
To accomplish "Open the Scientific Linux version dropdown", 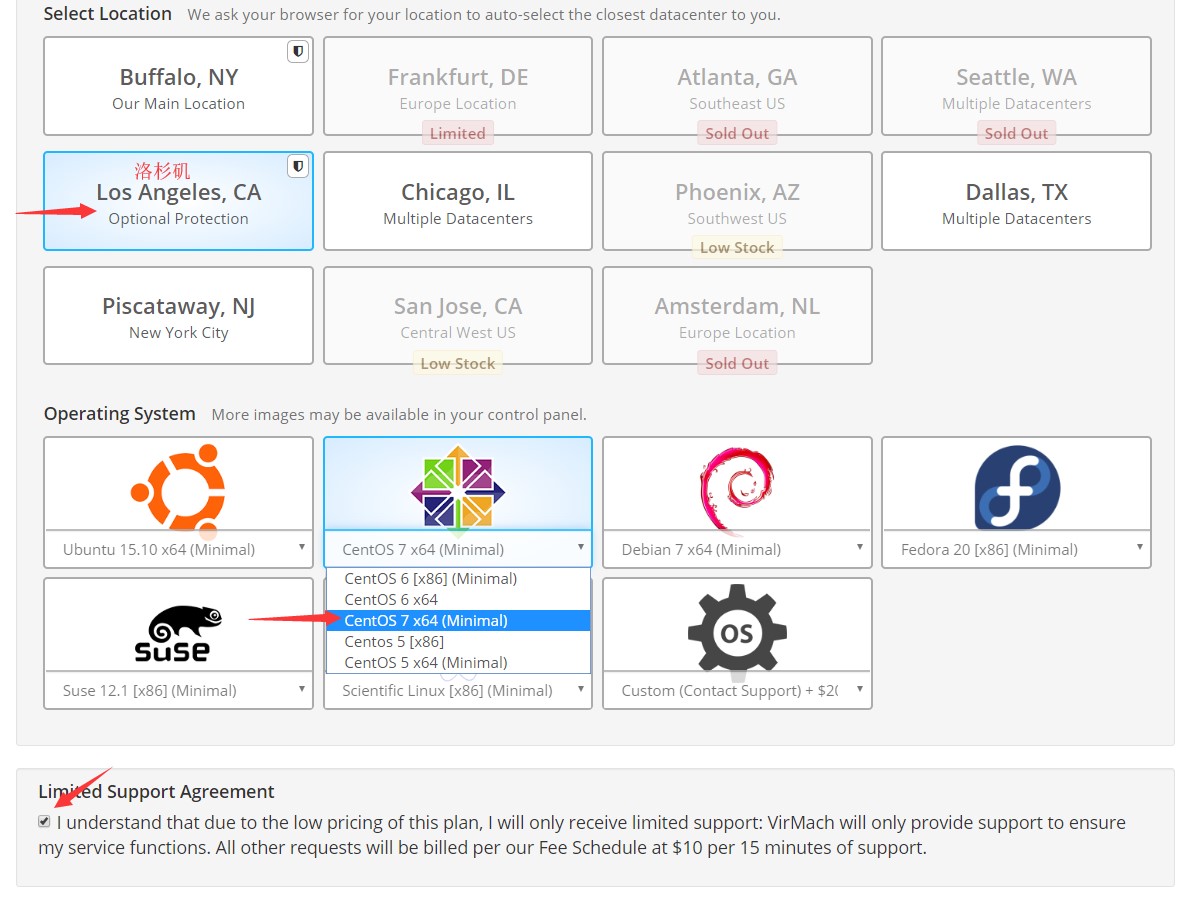I will [458, 690].
